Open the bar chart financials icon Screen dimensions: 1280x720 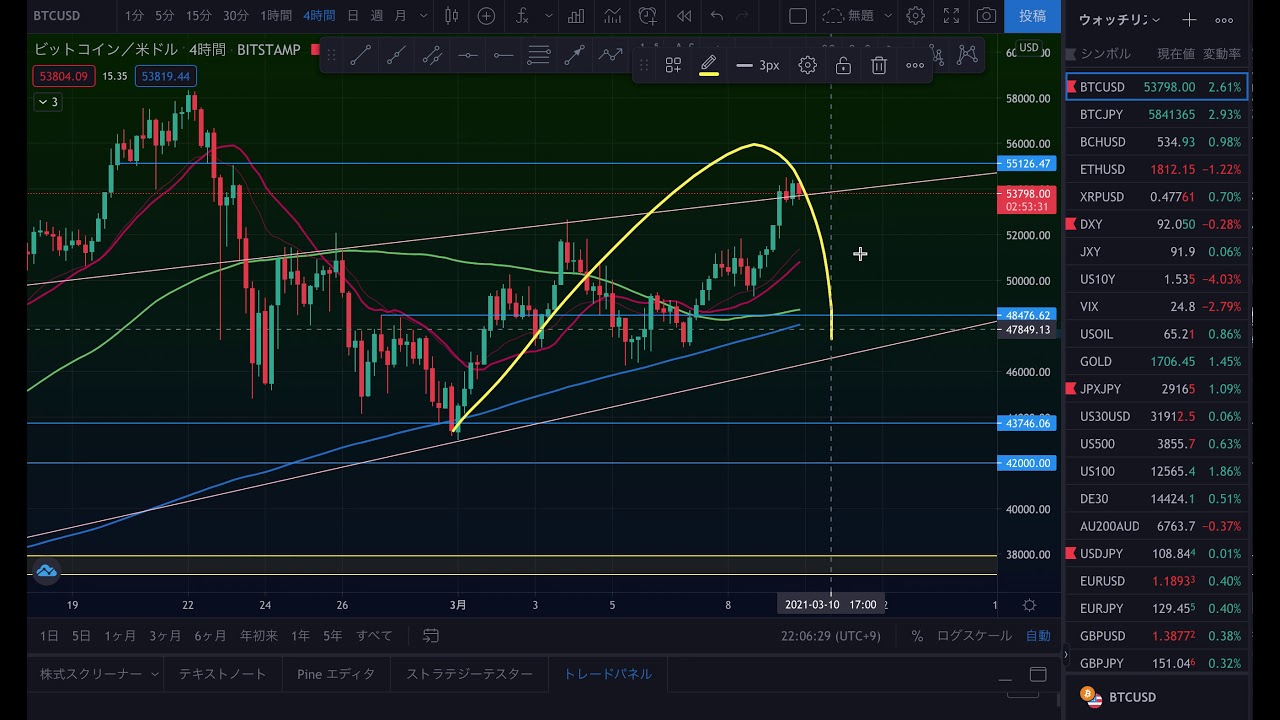[576, 16]
